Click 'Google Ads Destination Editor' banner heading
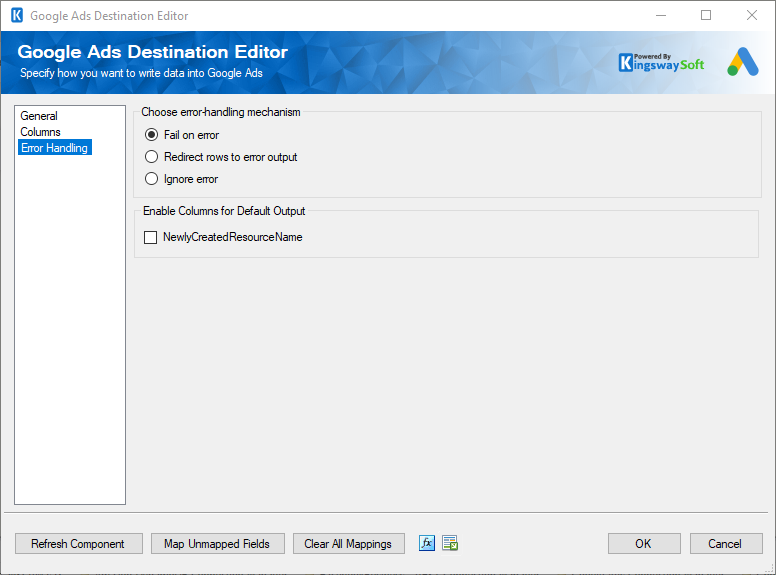This screenshot has height=575, width=776. click(x=152, y=52)
